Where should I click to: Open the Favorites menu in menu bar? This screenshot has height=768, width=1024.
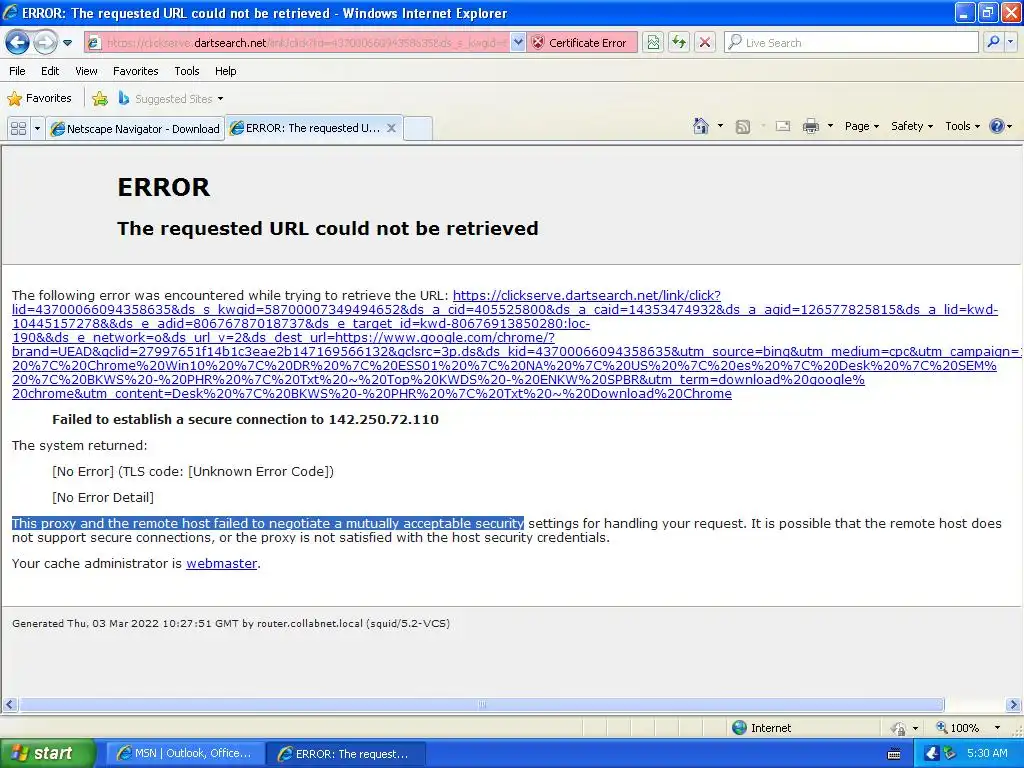click(135, 71)
